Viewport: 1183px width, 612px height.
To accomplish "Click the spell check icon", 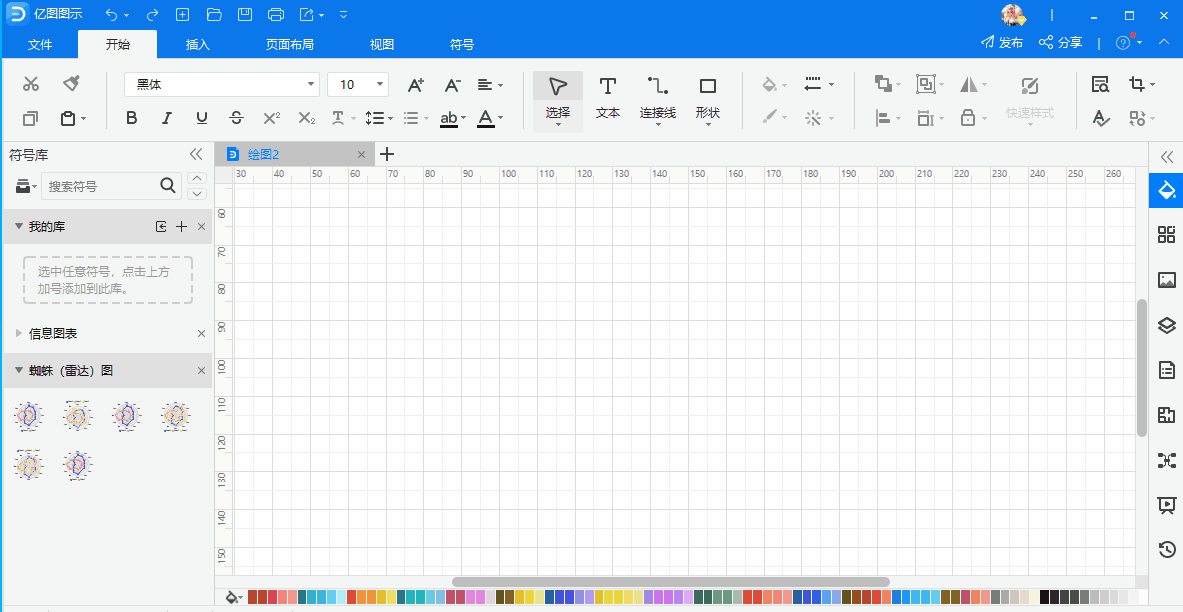I will 1101,118.
